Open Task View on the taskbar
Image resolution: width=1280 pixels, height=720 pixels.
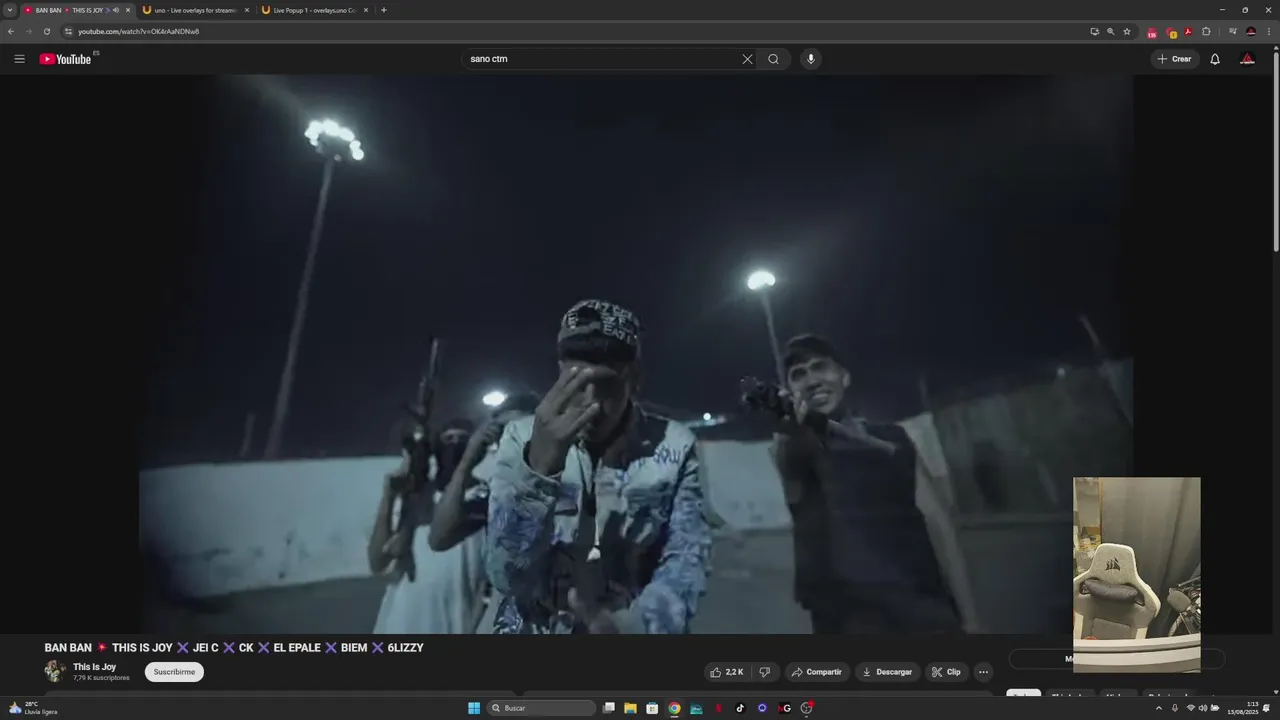[608, 708]
